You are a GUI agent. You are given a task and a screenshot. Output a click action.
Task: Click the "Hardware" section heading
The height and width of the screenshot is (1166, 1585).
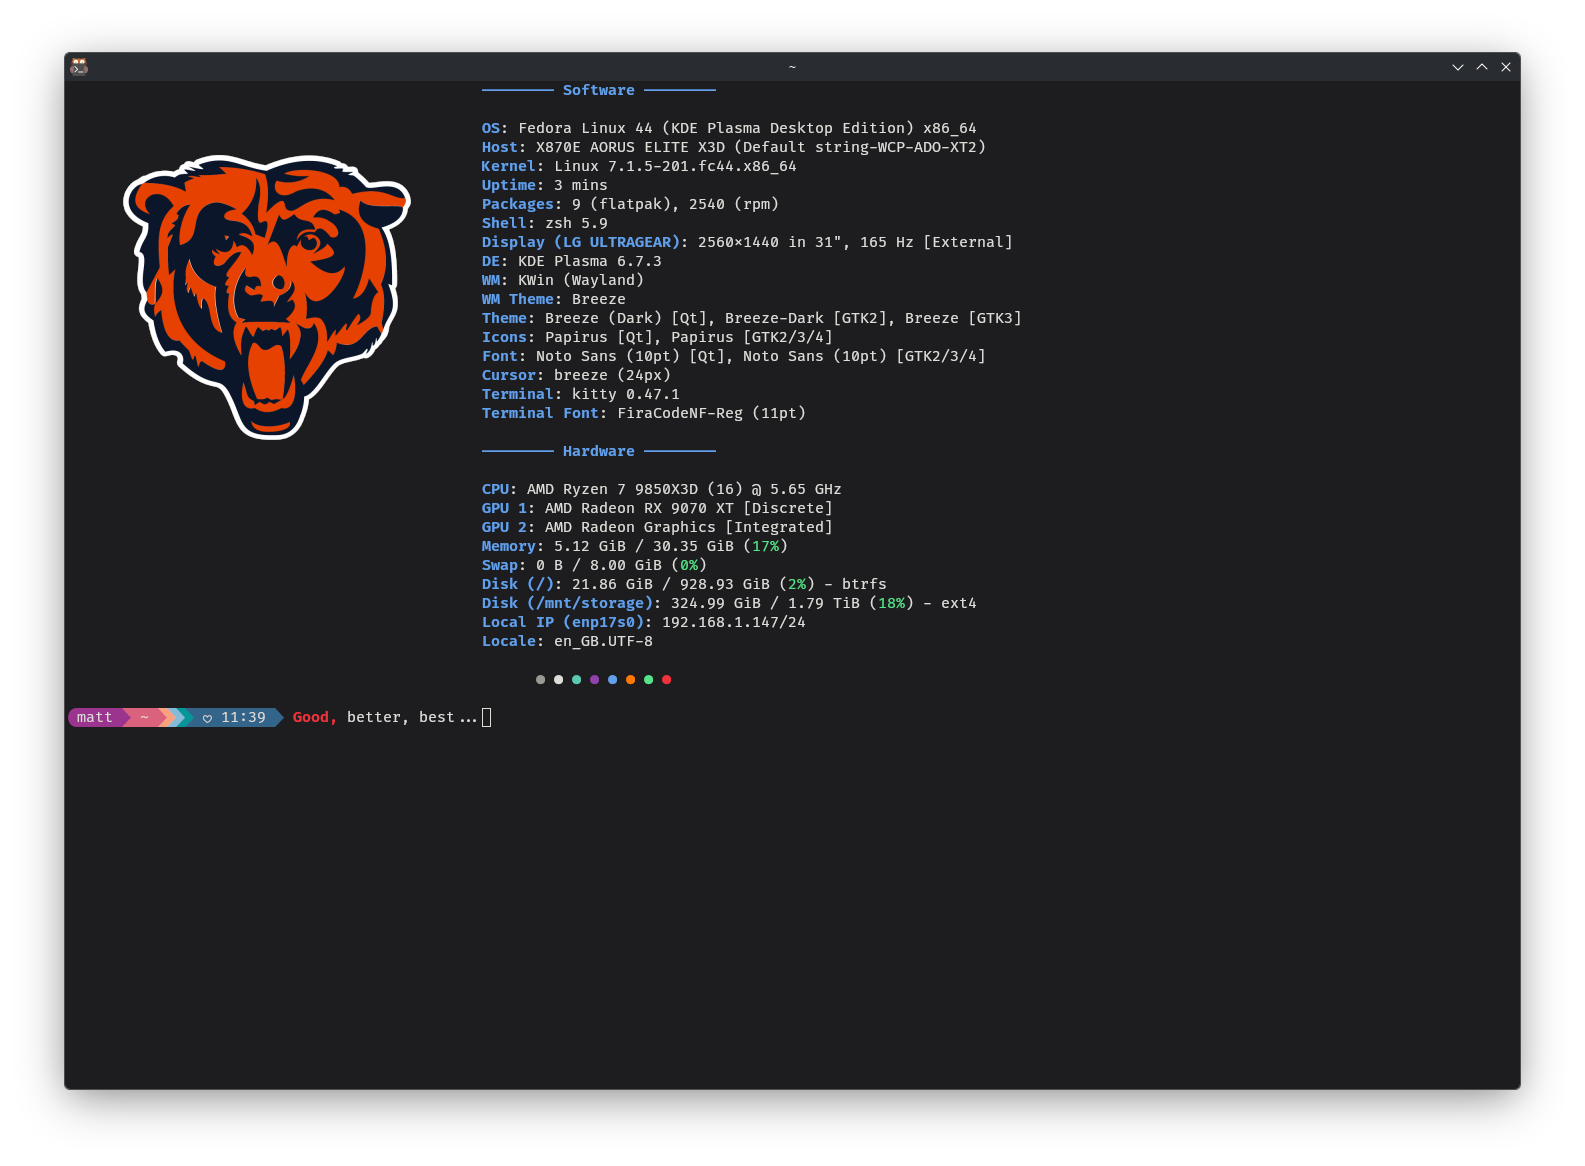click(x=598, y=451)
